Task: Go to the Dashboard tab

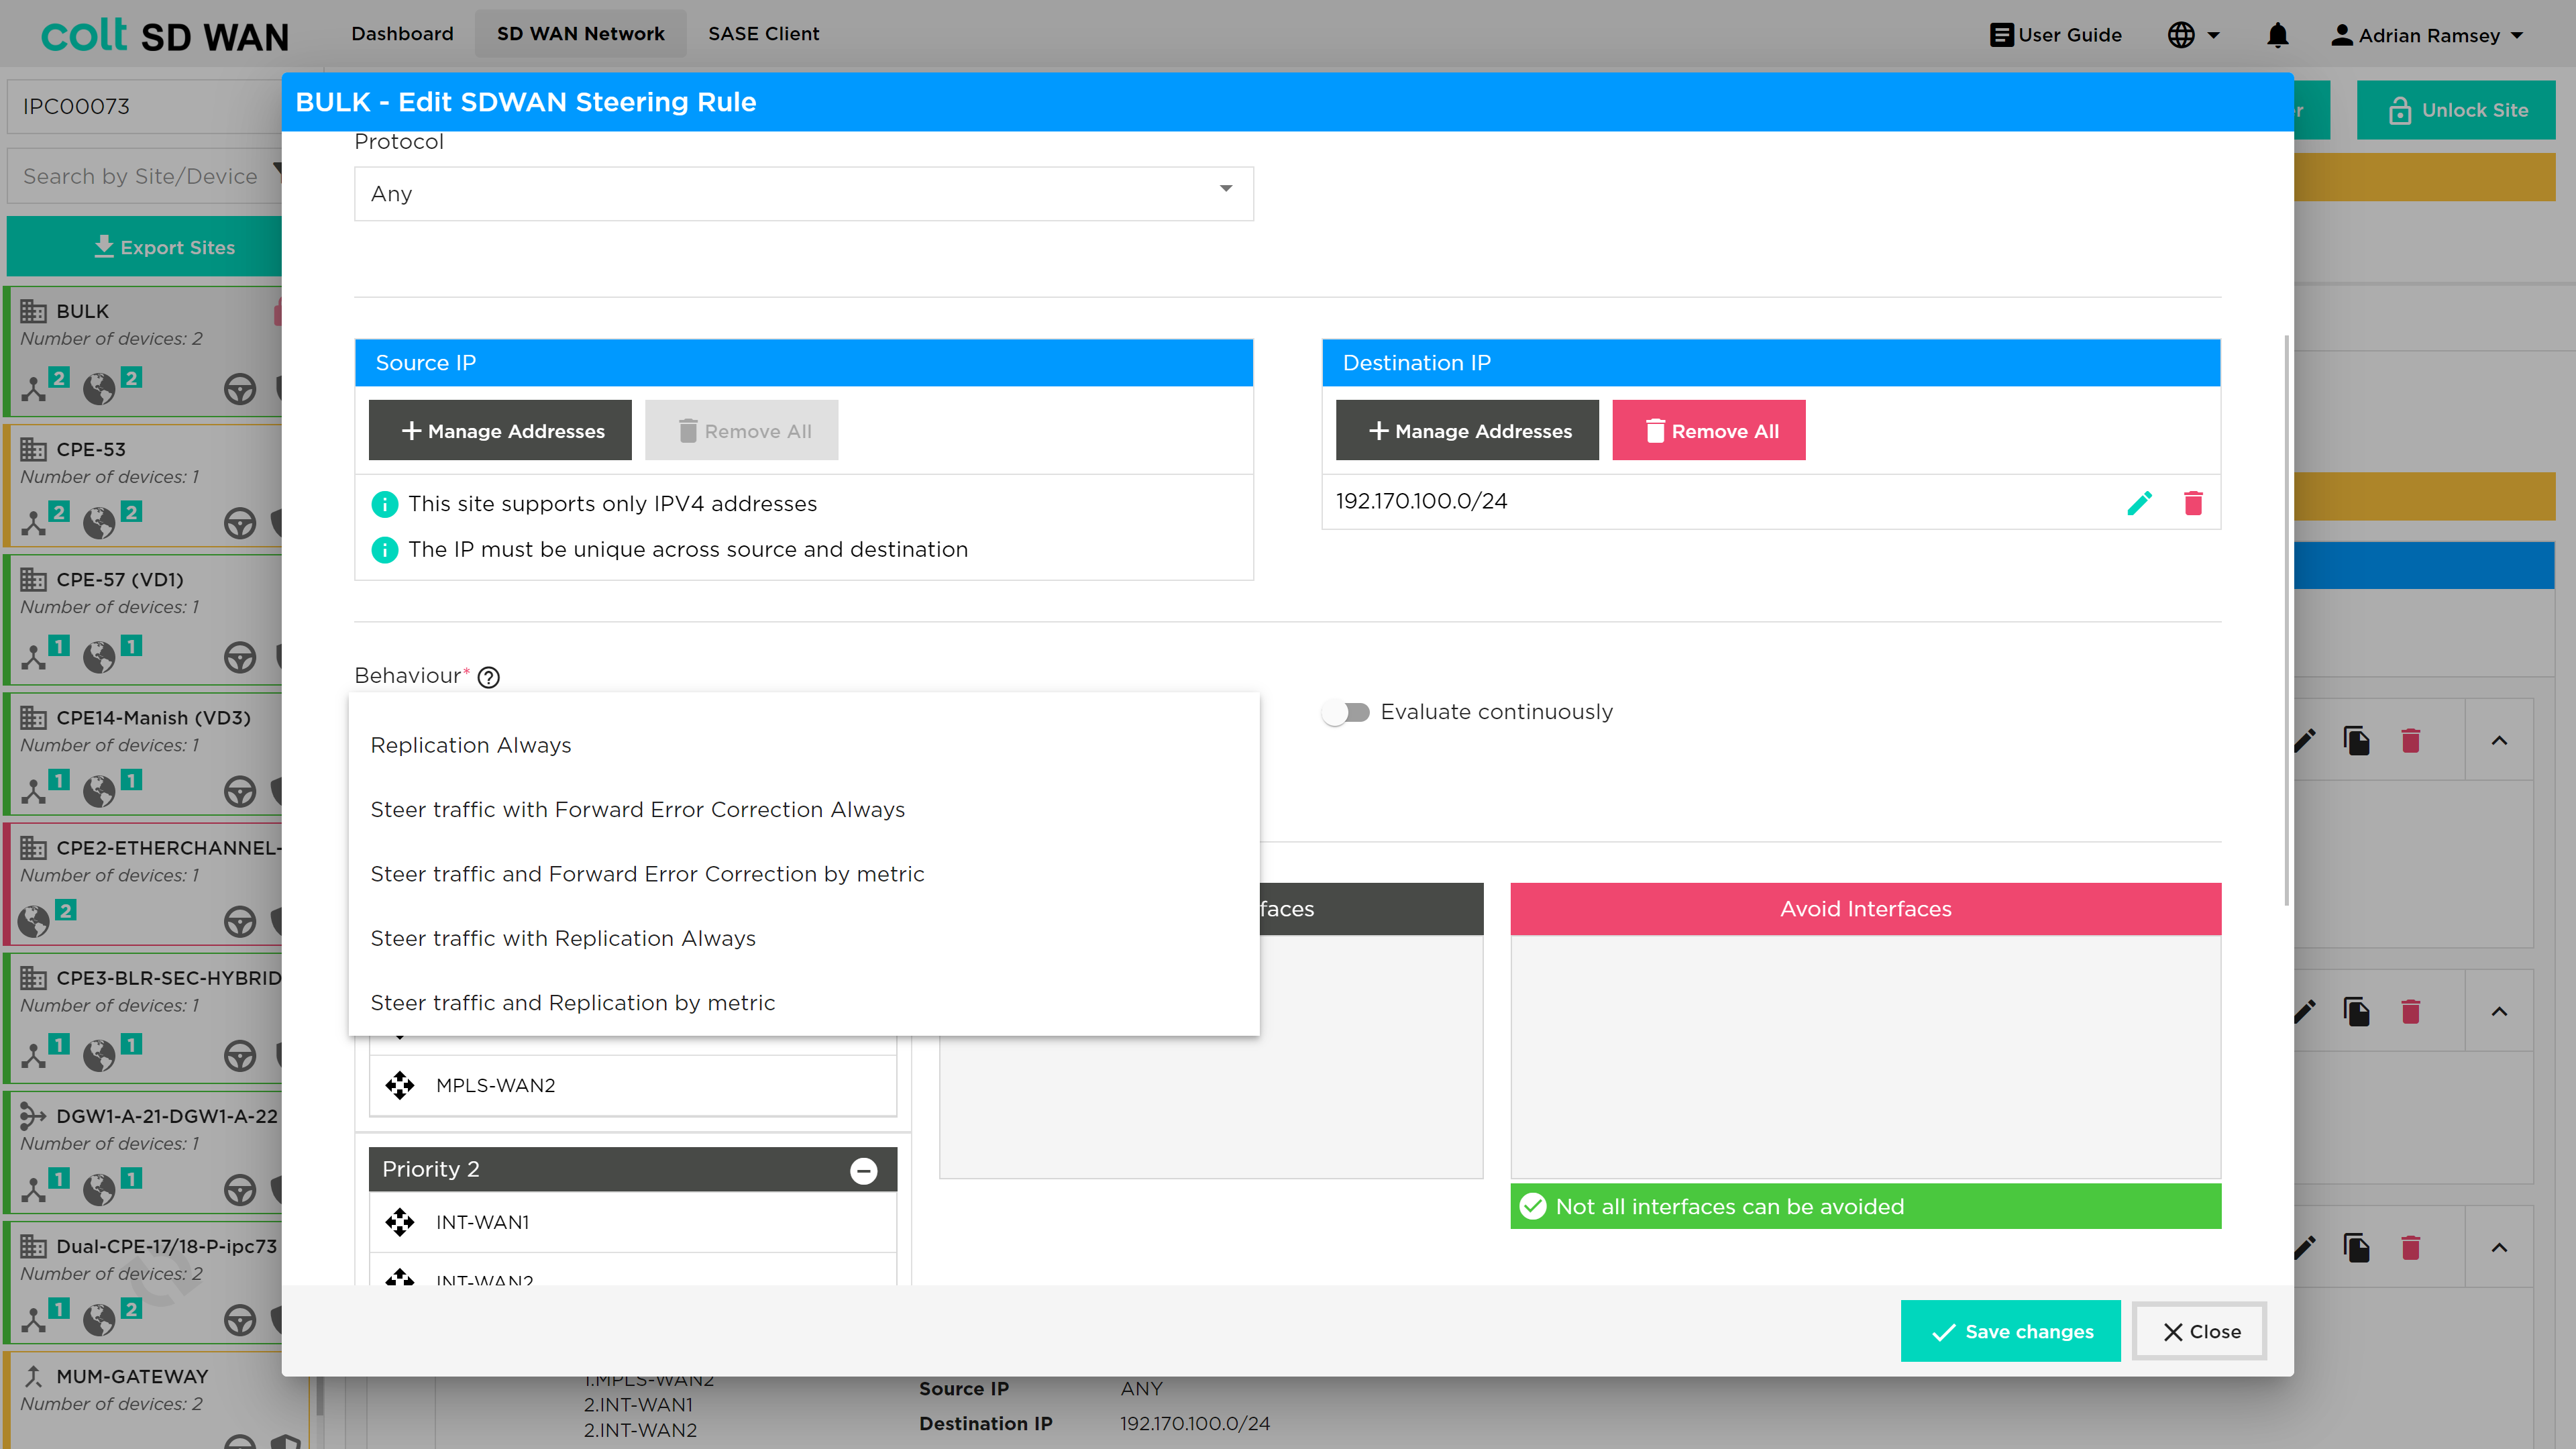Action: [x=402, y=34]
